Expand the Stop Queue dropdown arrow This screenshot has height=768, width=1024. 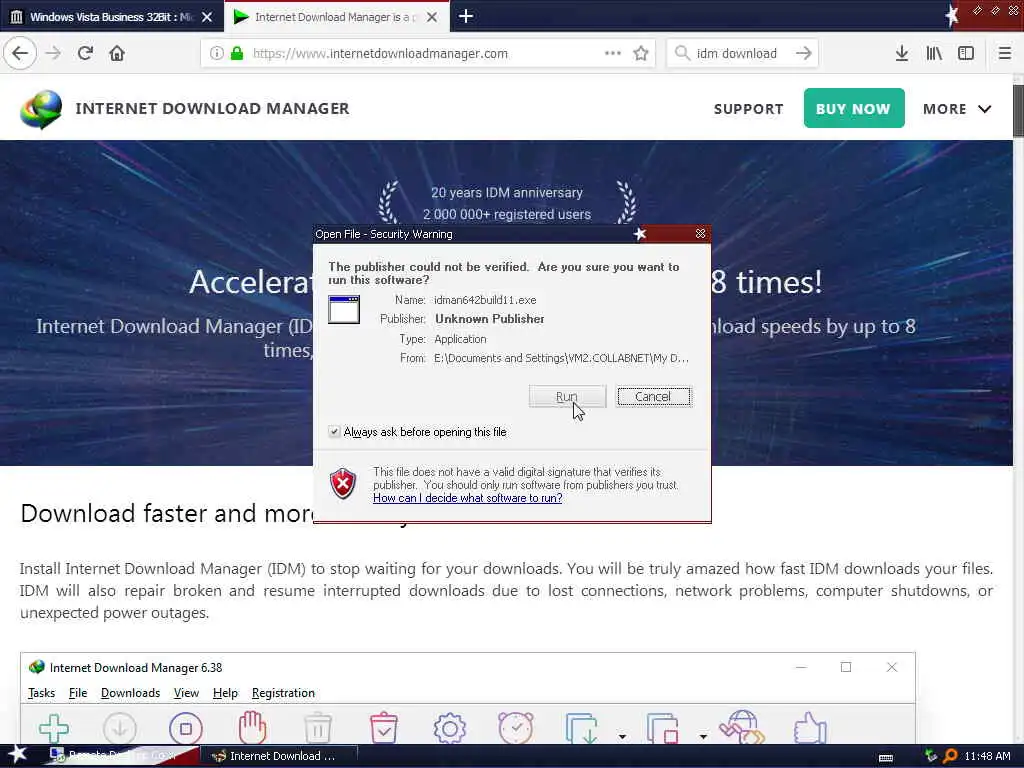pos(703,737)
